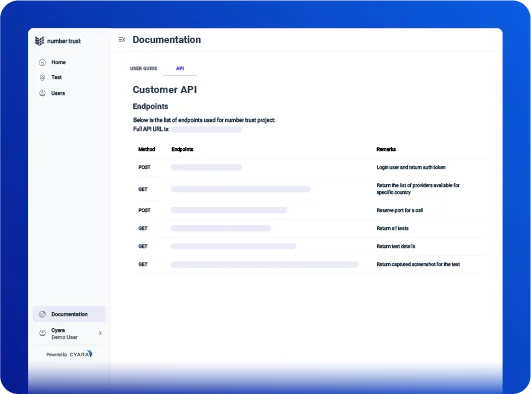This screenshot has width=531, height=394.
Task: Click the Endpoints section heading
Action: pos(150,106)
